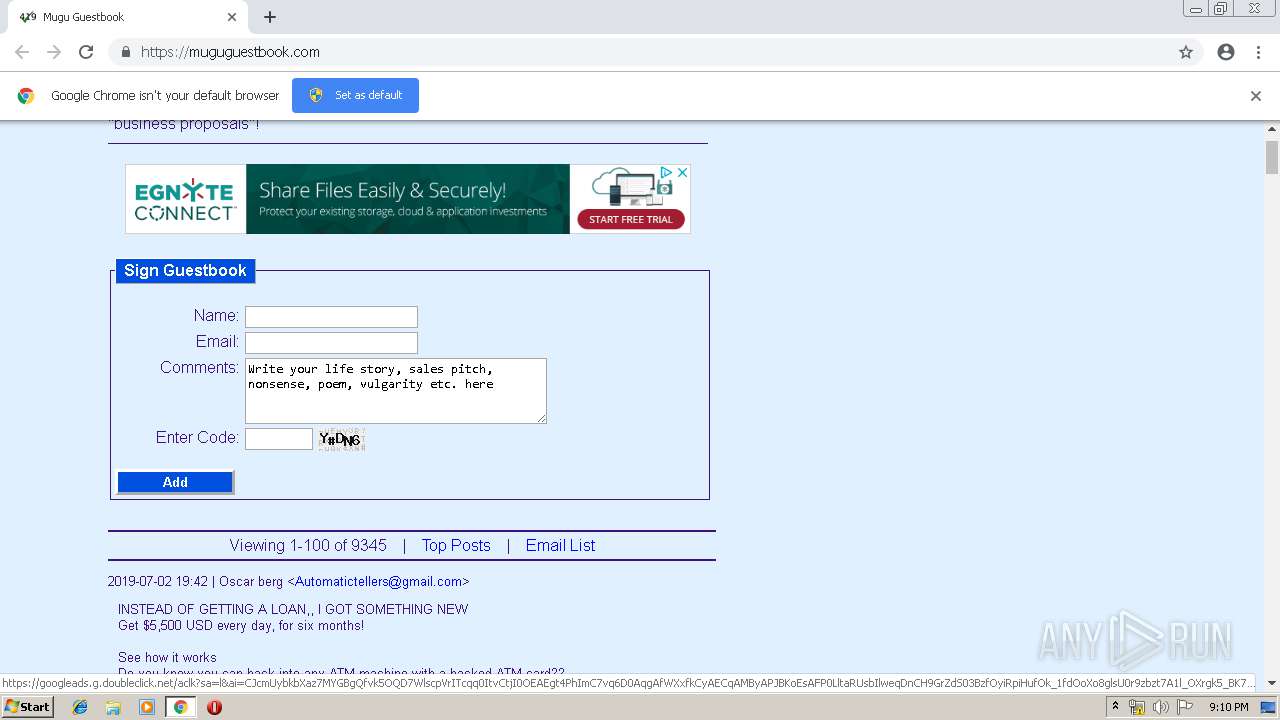Open the Top Posts link
The height and width of the screenshot is (720, 1280).
pos(456,545)
